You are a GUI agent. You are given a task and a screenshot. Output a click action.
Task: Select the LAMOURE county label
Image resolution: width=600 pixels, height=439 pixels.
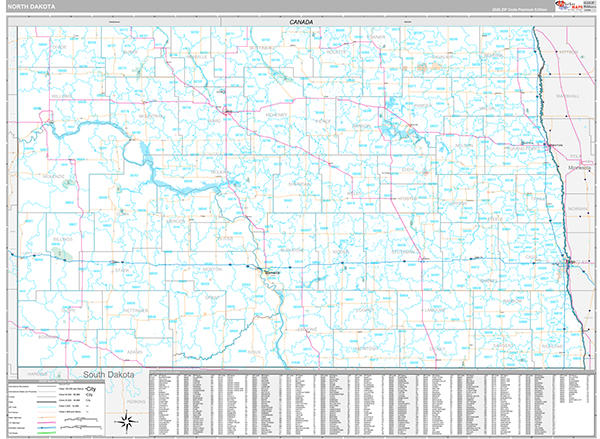[x=435, y=310]
